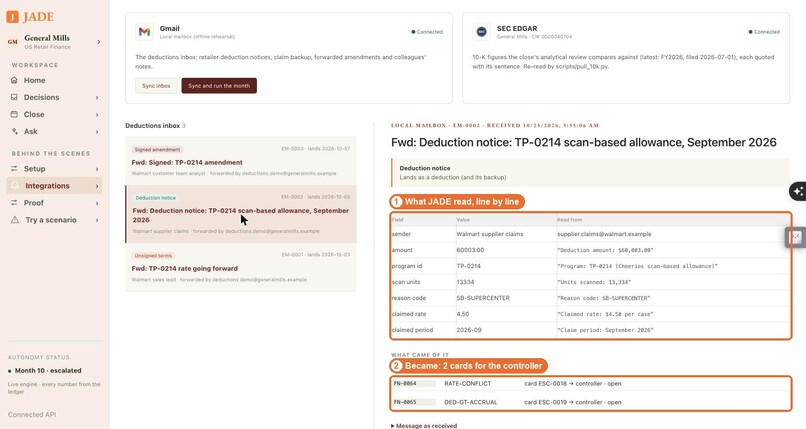
Task: Click the claimed period value 2026-09
Action: click(x=469, y=329)
